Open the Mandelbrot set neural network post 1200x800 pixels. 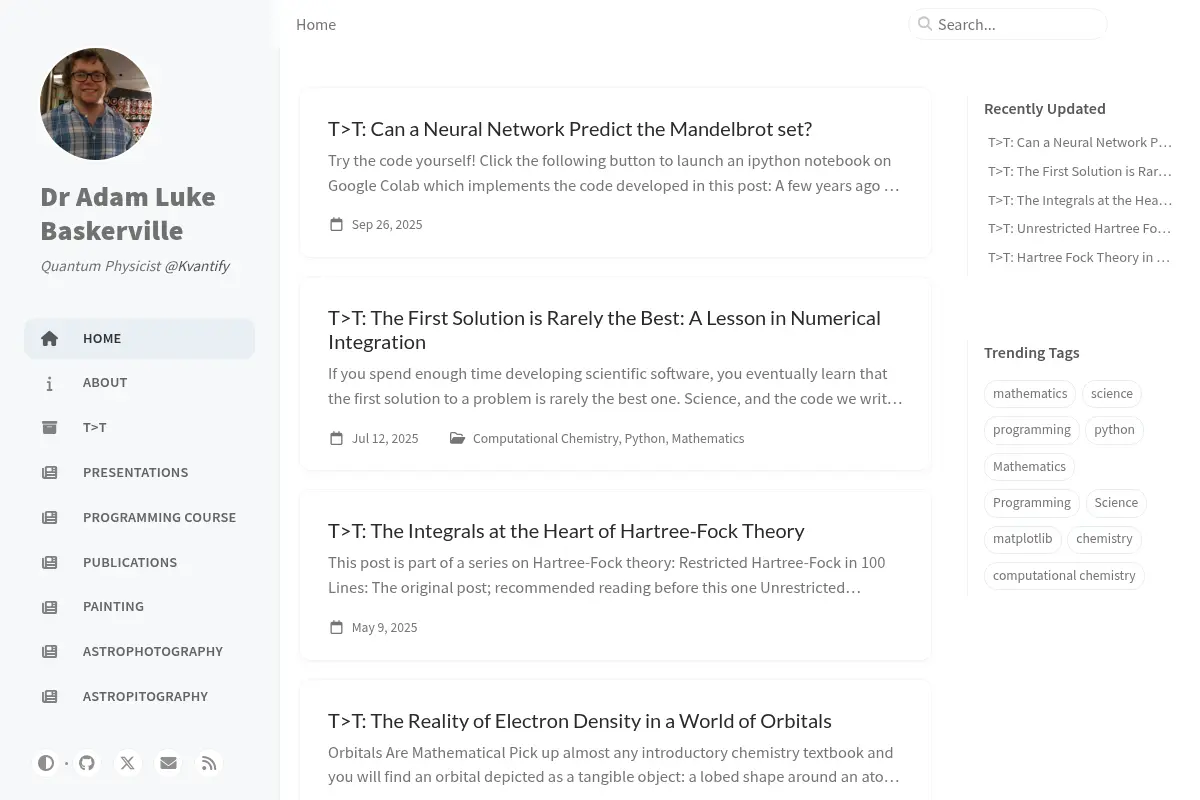tap(570, 129)
